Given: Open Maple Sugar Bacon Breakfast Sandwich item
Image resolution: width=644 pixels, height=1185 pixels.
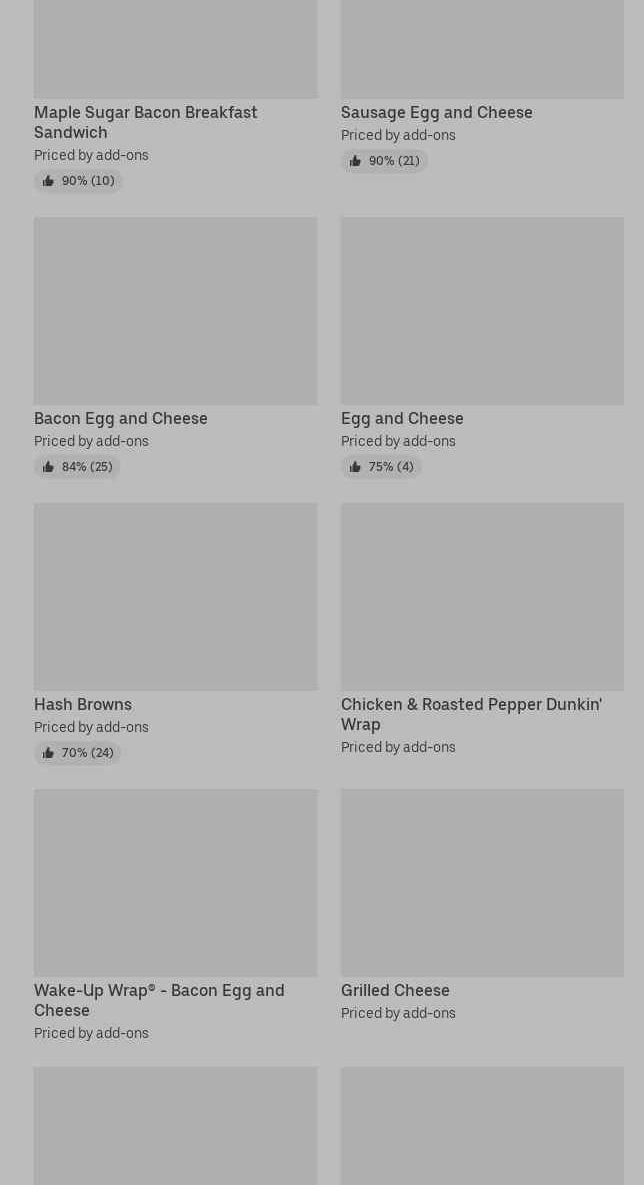Looking at the screenshot, I should pyautogui.click(x=145, y=122).
